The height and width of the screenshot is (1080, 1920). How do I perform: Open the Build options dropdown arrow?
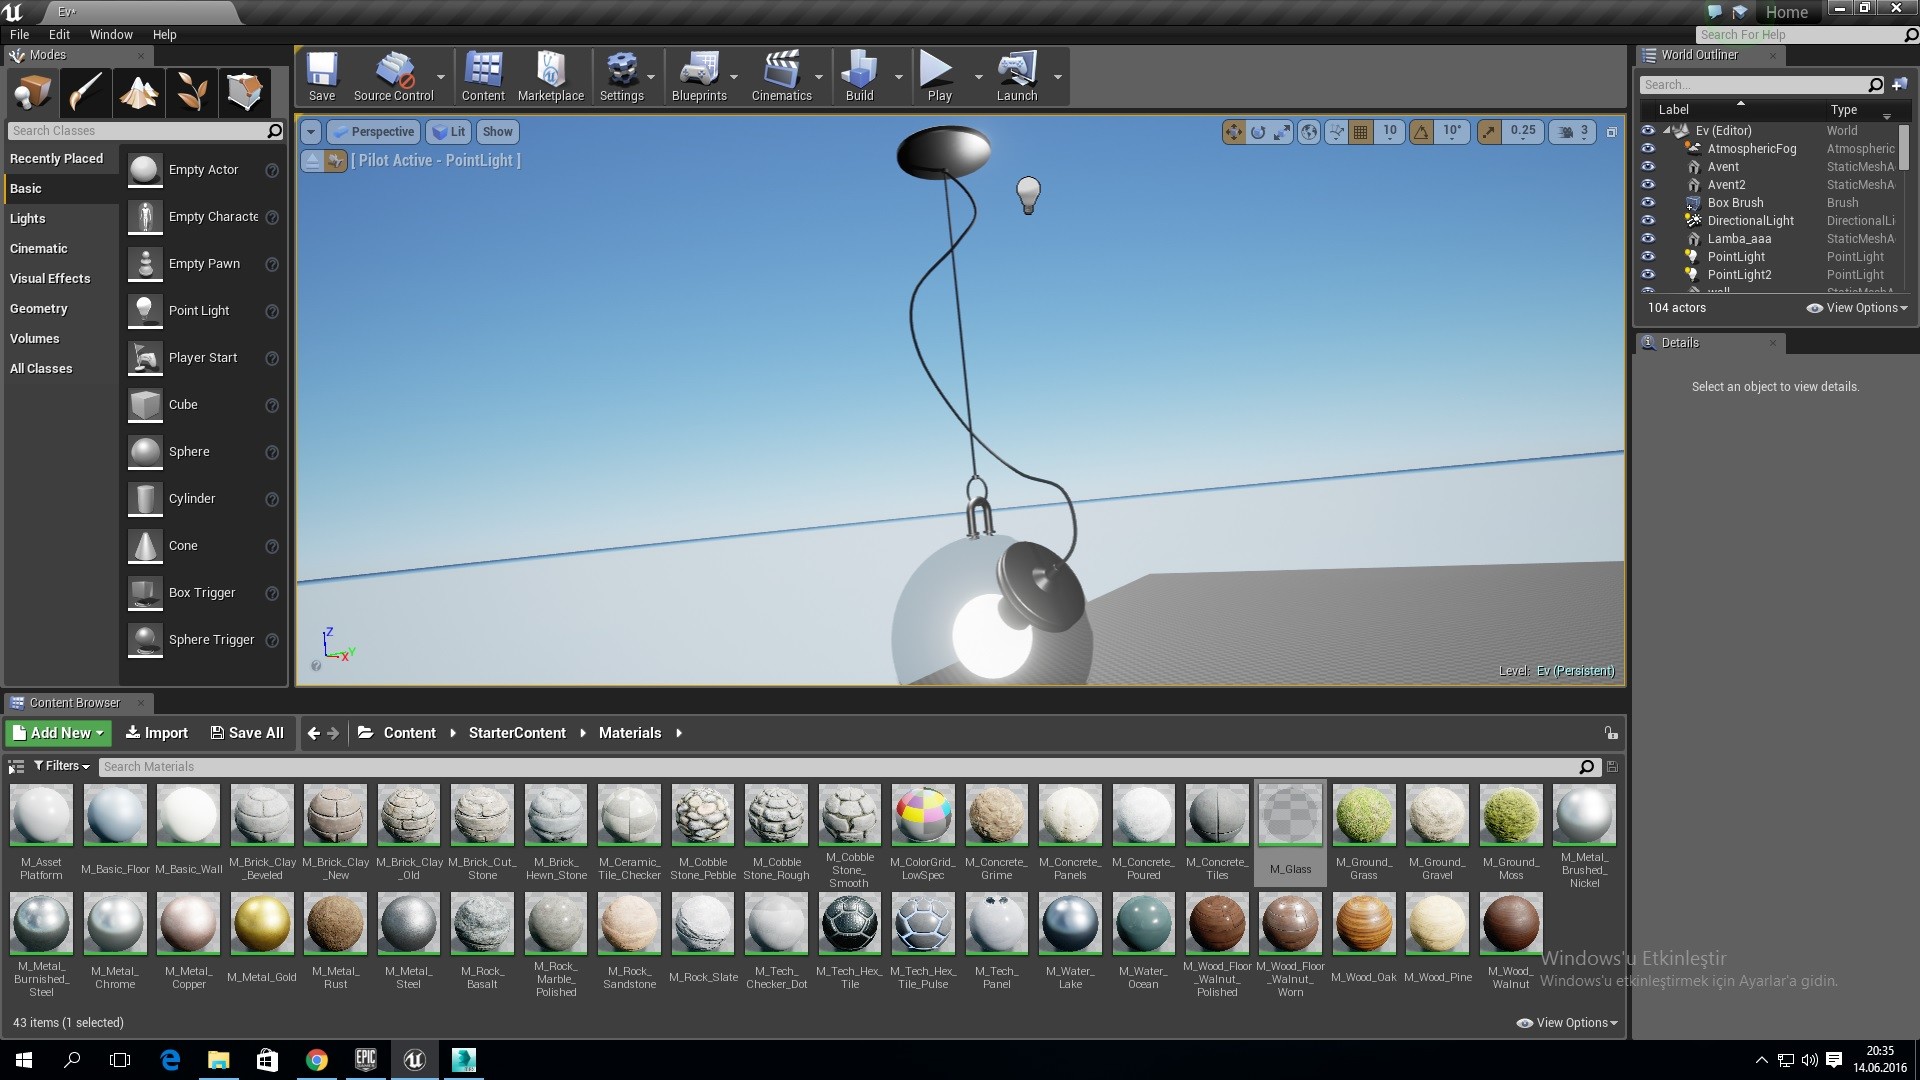(x=898, y=77)
